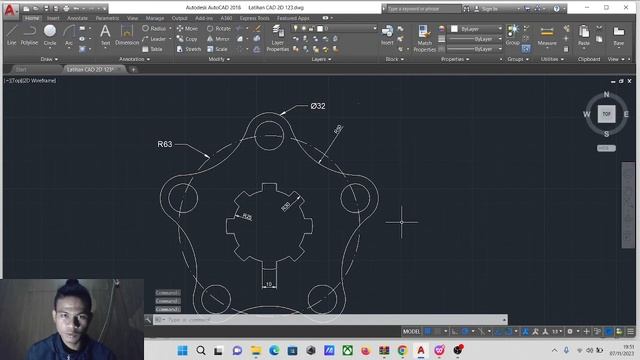Click the Copy tool
Screen dimensions: 640x360
(x=187, y=39)
